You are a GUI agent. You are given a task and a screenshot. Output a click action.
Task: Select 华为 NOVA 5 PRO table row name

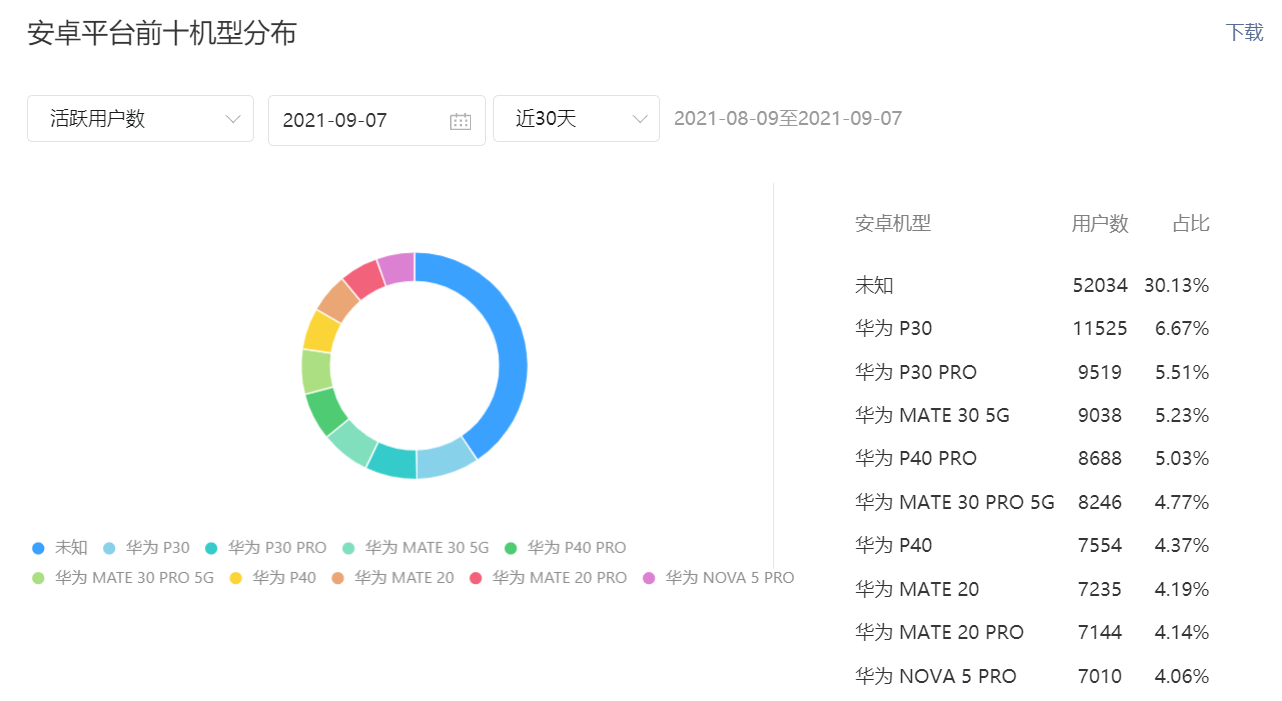coord(935,676)
